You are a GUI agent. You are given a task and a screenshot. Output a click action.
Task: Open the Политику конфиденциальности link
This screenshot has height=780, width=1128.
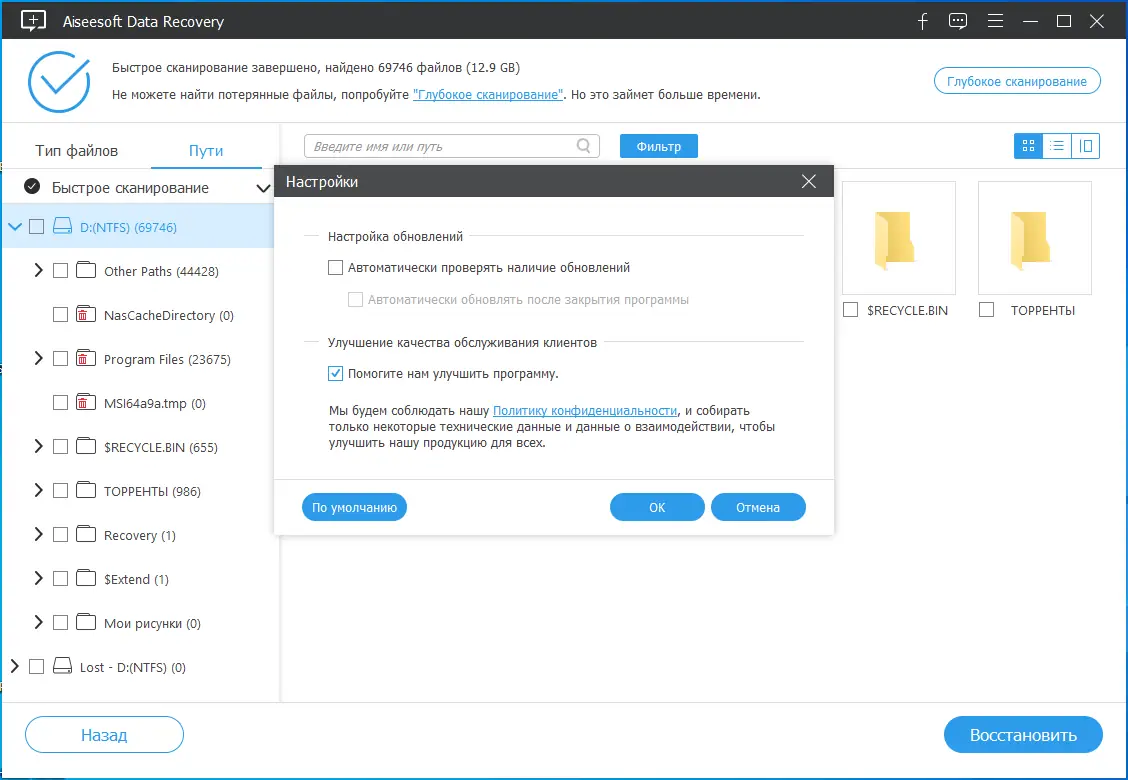tap(584, 410)
